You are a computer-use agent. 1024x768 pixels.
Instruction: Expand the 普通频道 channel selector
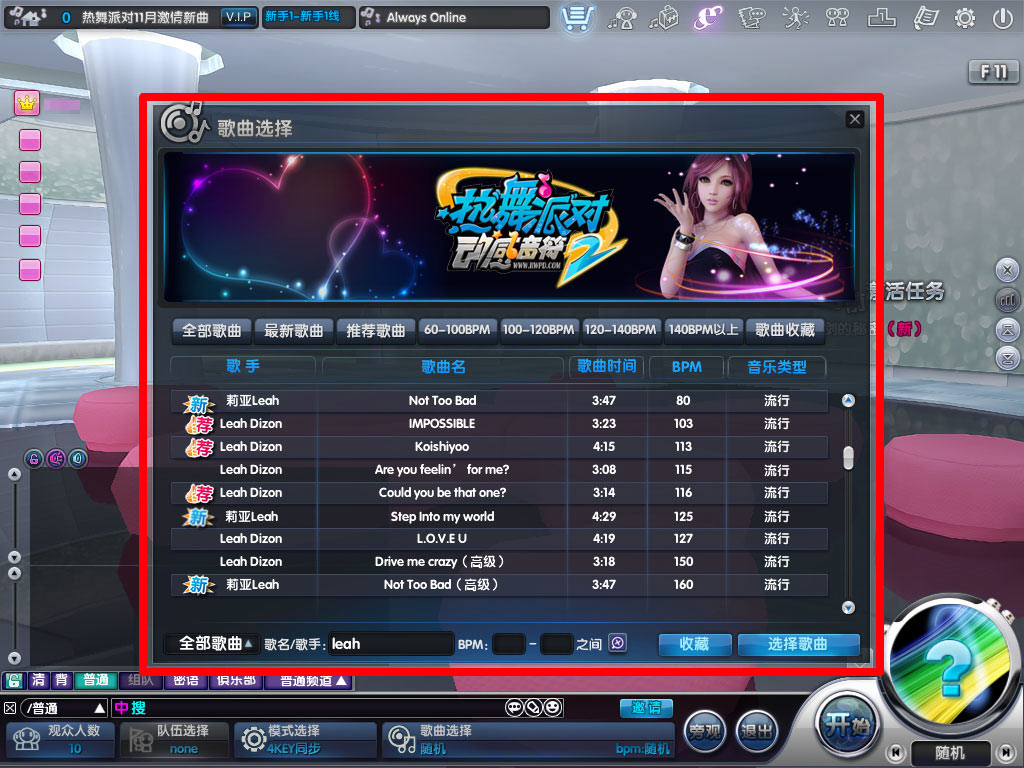pyautogui.click(x=313, y=681)
